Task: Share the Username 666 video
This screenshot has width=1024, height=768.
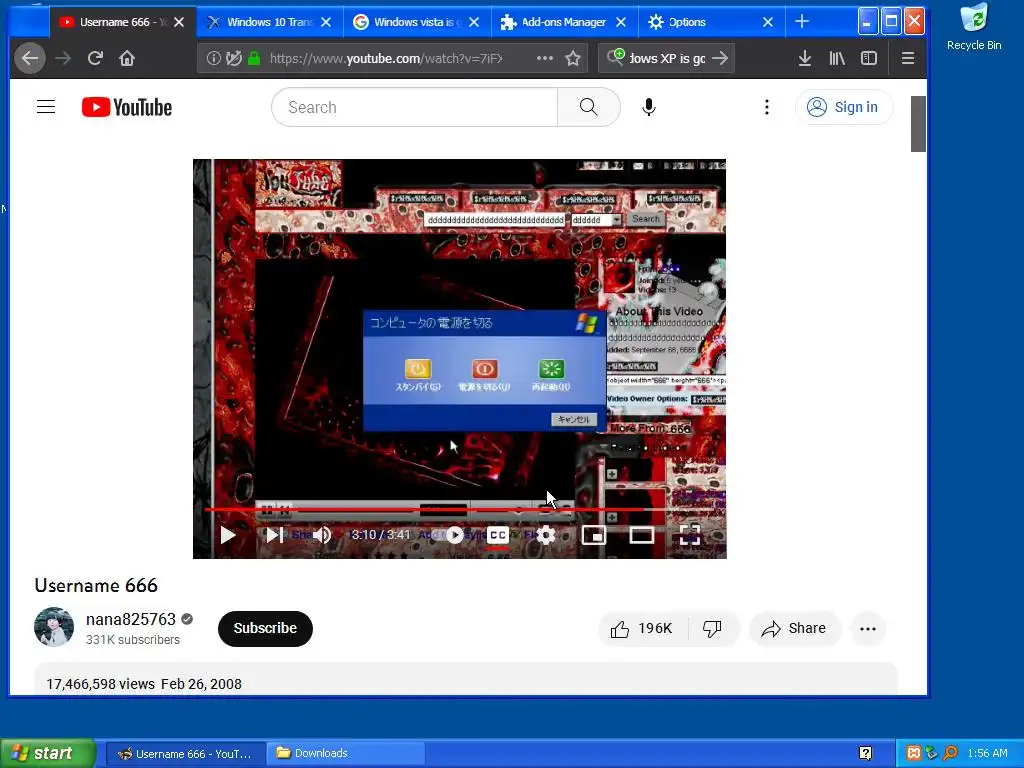Action: (794, 628)
